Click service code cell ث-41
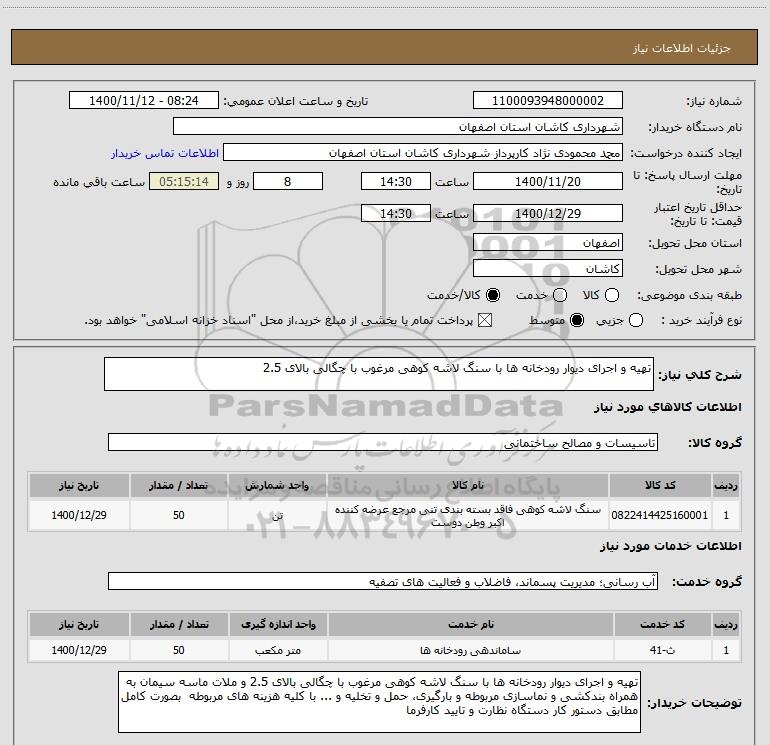 (662, 650)
